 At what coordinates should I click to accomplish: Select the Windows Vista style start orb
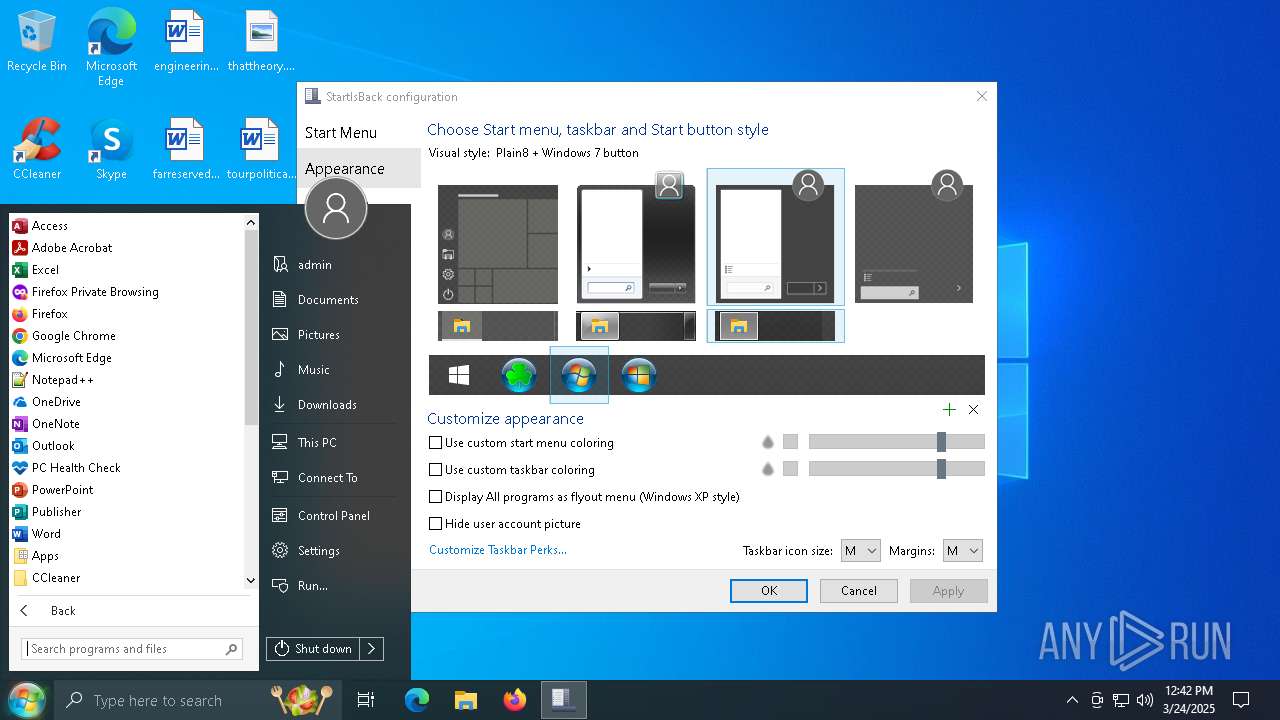(639, 375)
